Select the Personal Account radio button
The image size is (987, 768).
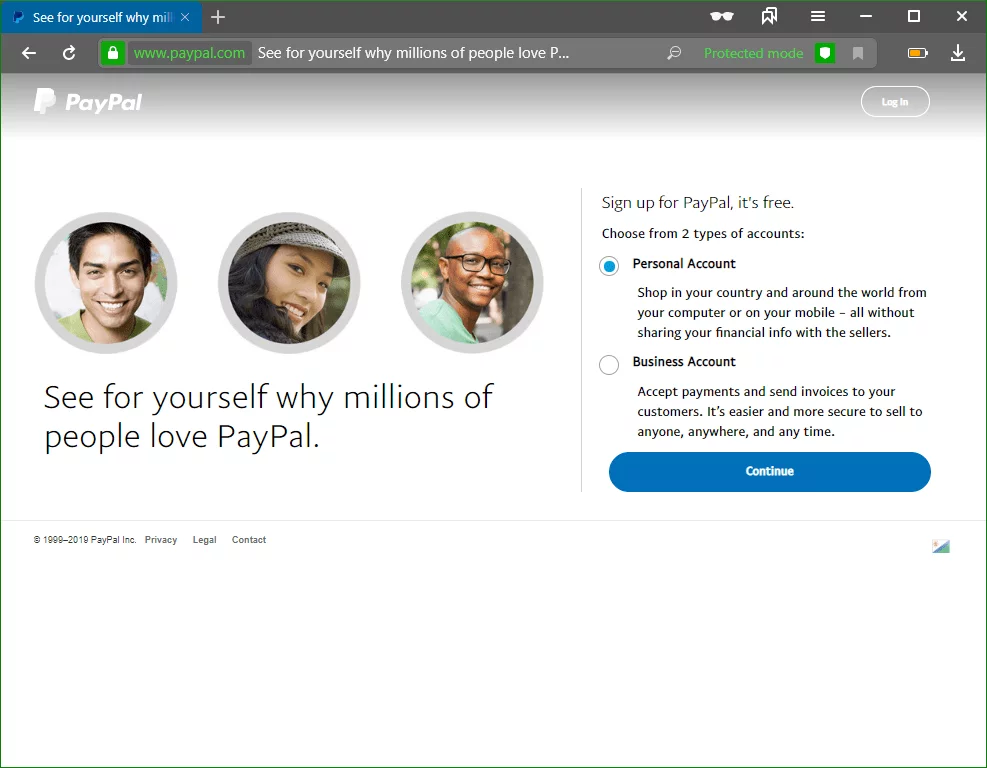coord(609,266)
